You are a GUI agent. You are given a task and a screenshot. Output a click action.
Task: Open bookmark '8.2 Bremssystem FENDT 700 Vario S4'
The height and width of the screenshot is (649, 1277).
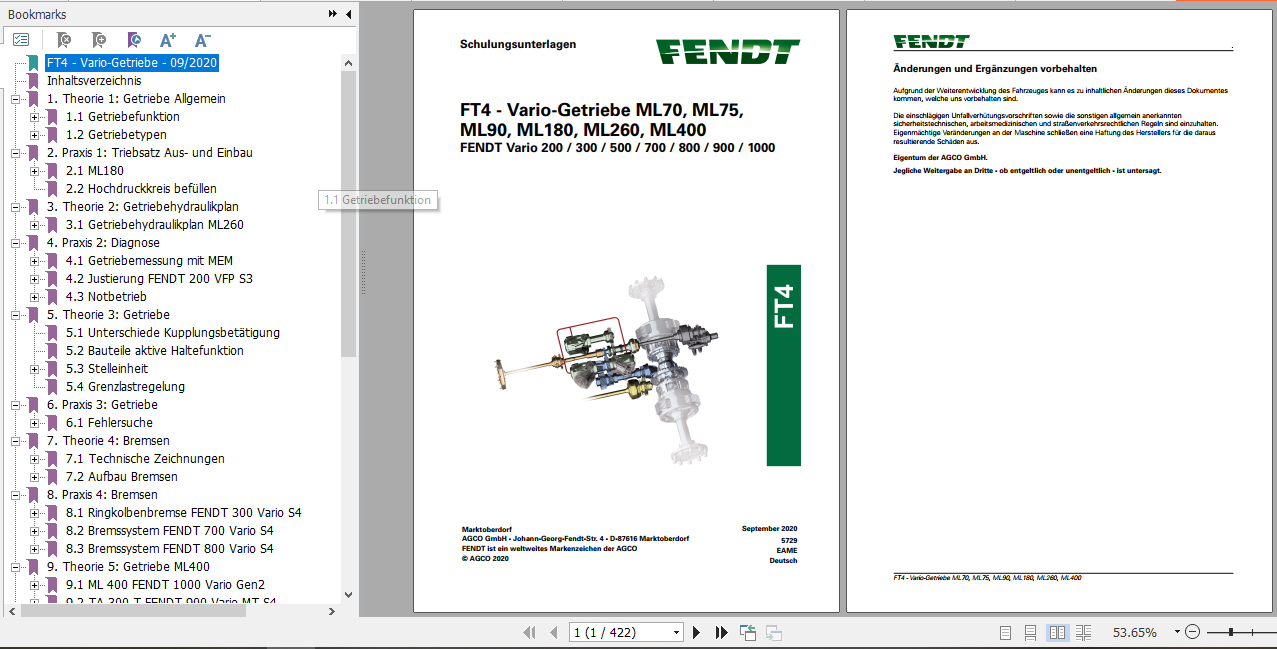click(x=170, y=531)
